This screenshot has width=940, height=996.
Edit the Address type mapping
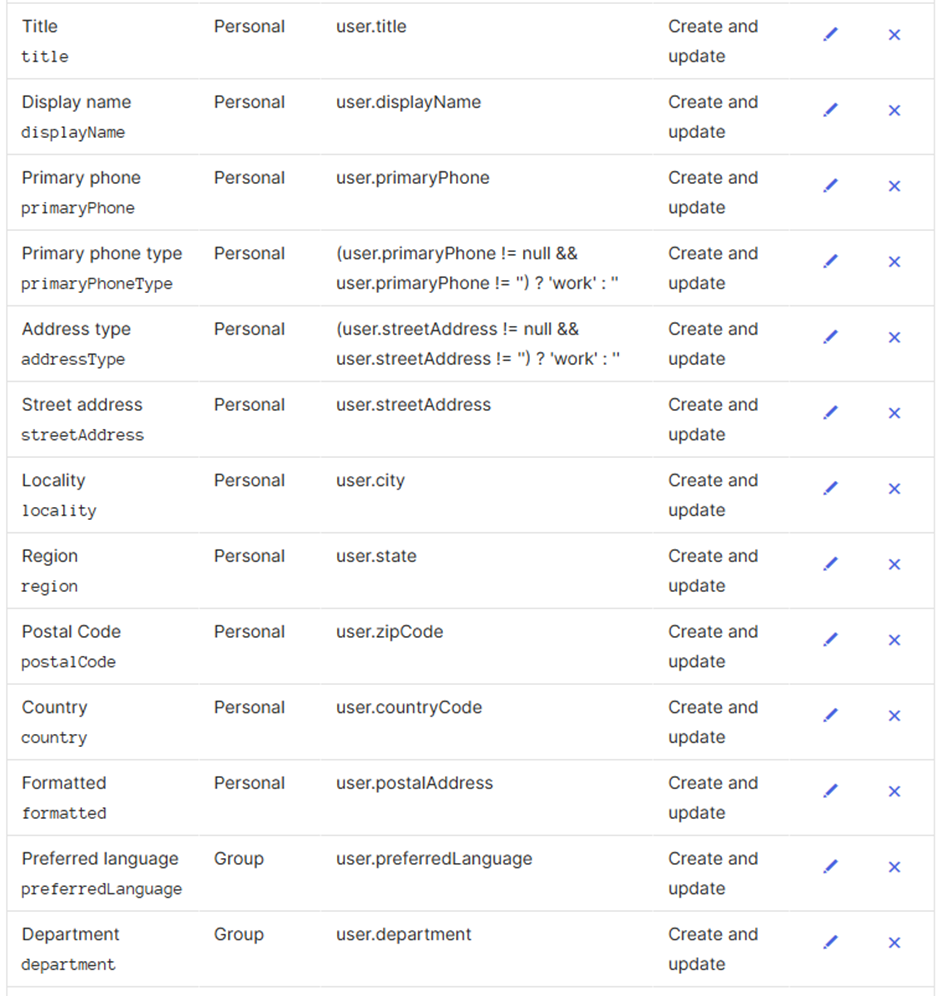coord(830,337)
